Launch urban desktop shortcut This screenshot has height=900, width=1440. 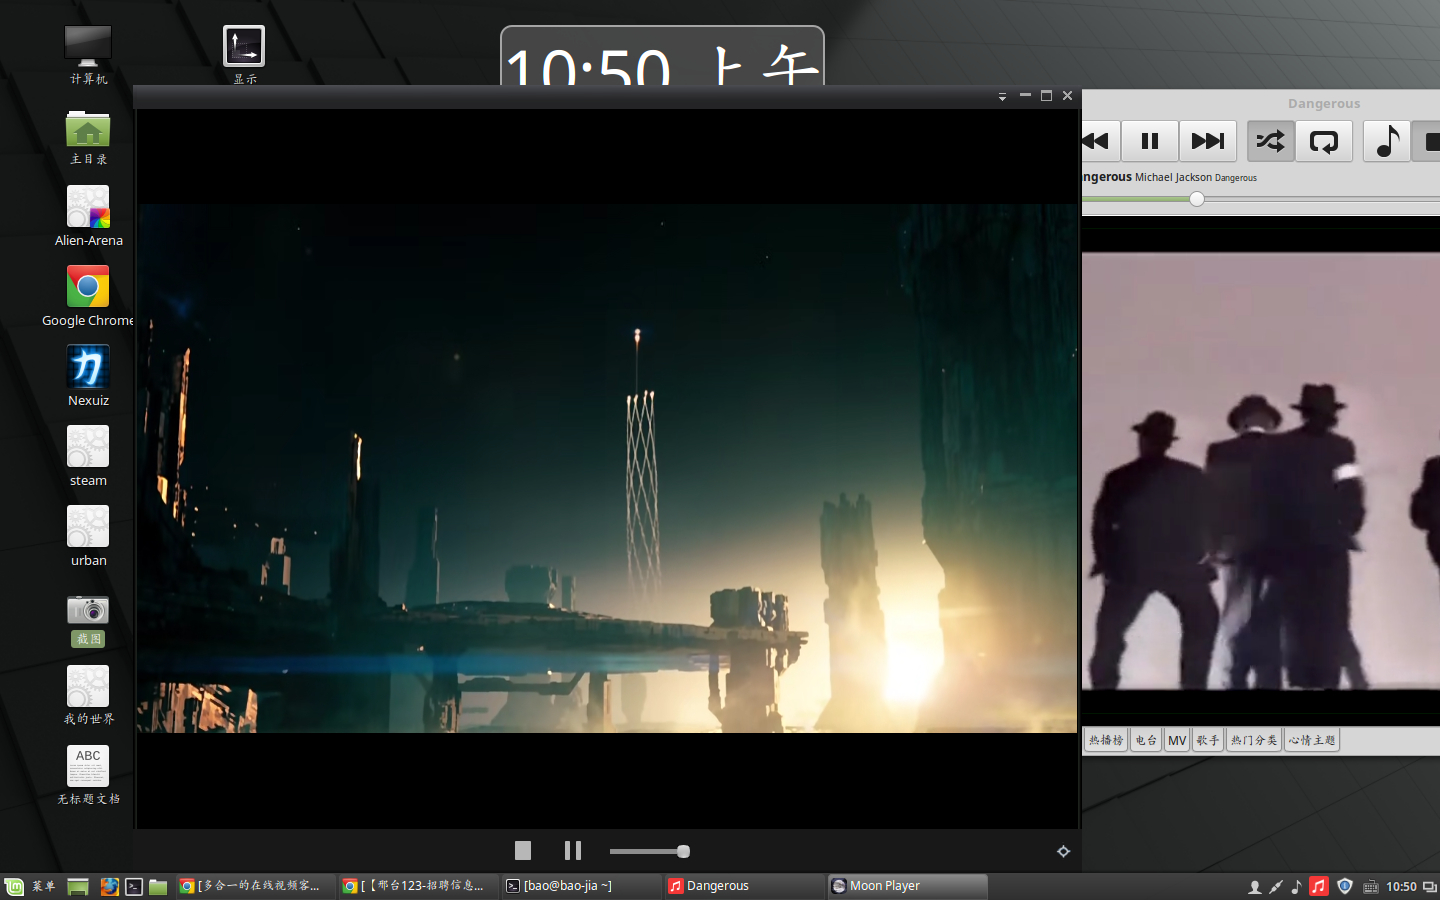88,536
